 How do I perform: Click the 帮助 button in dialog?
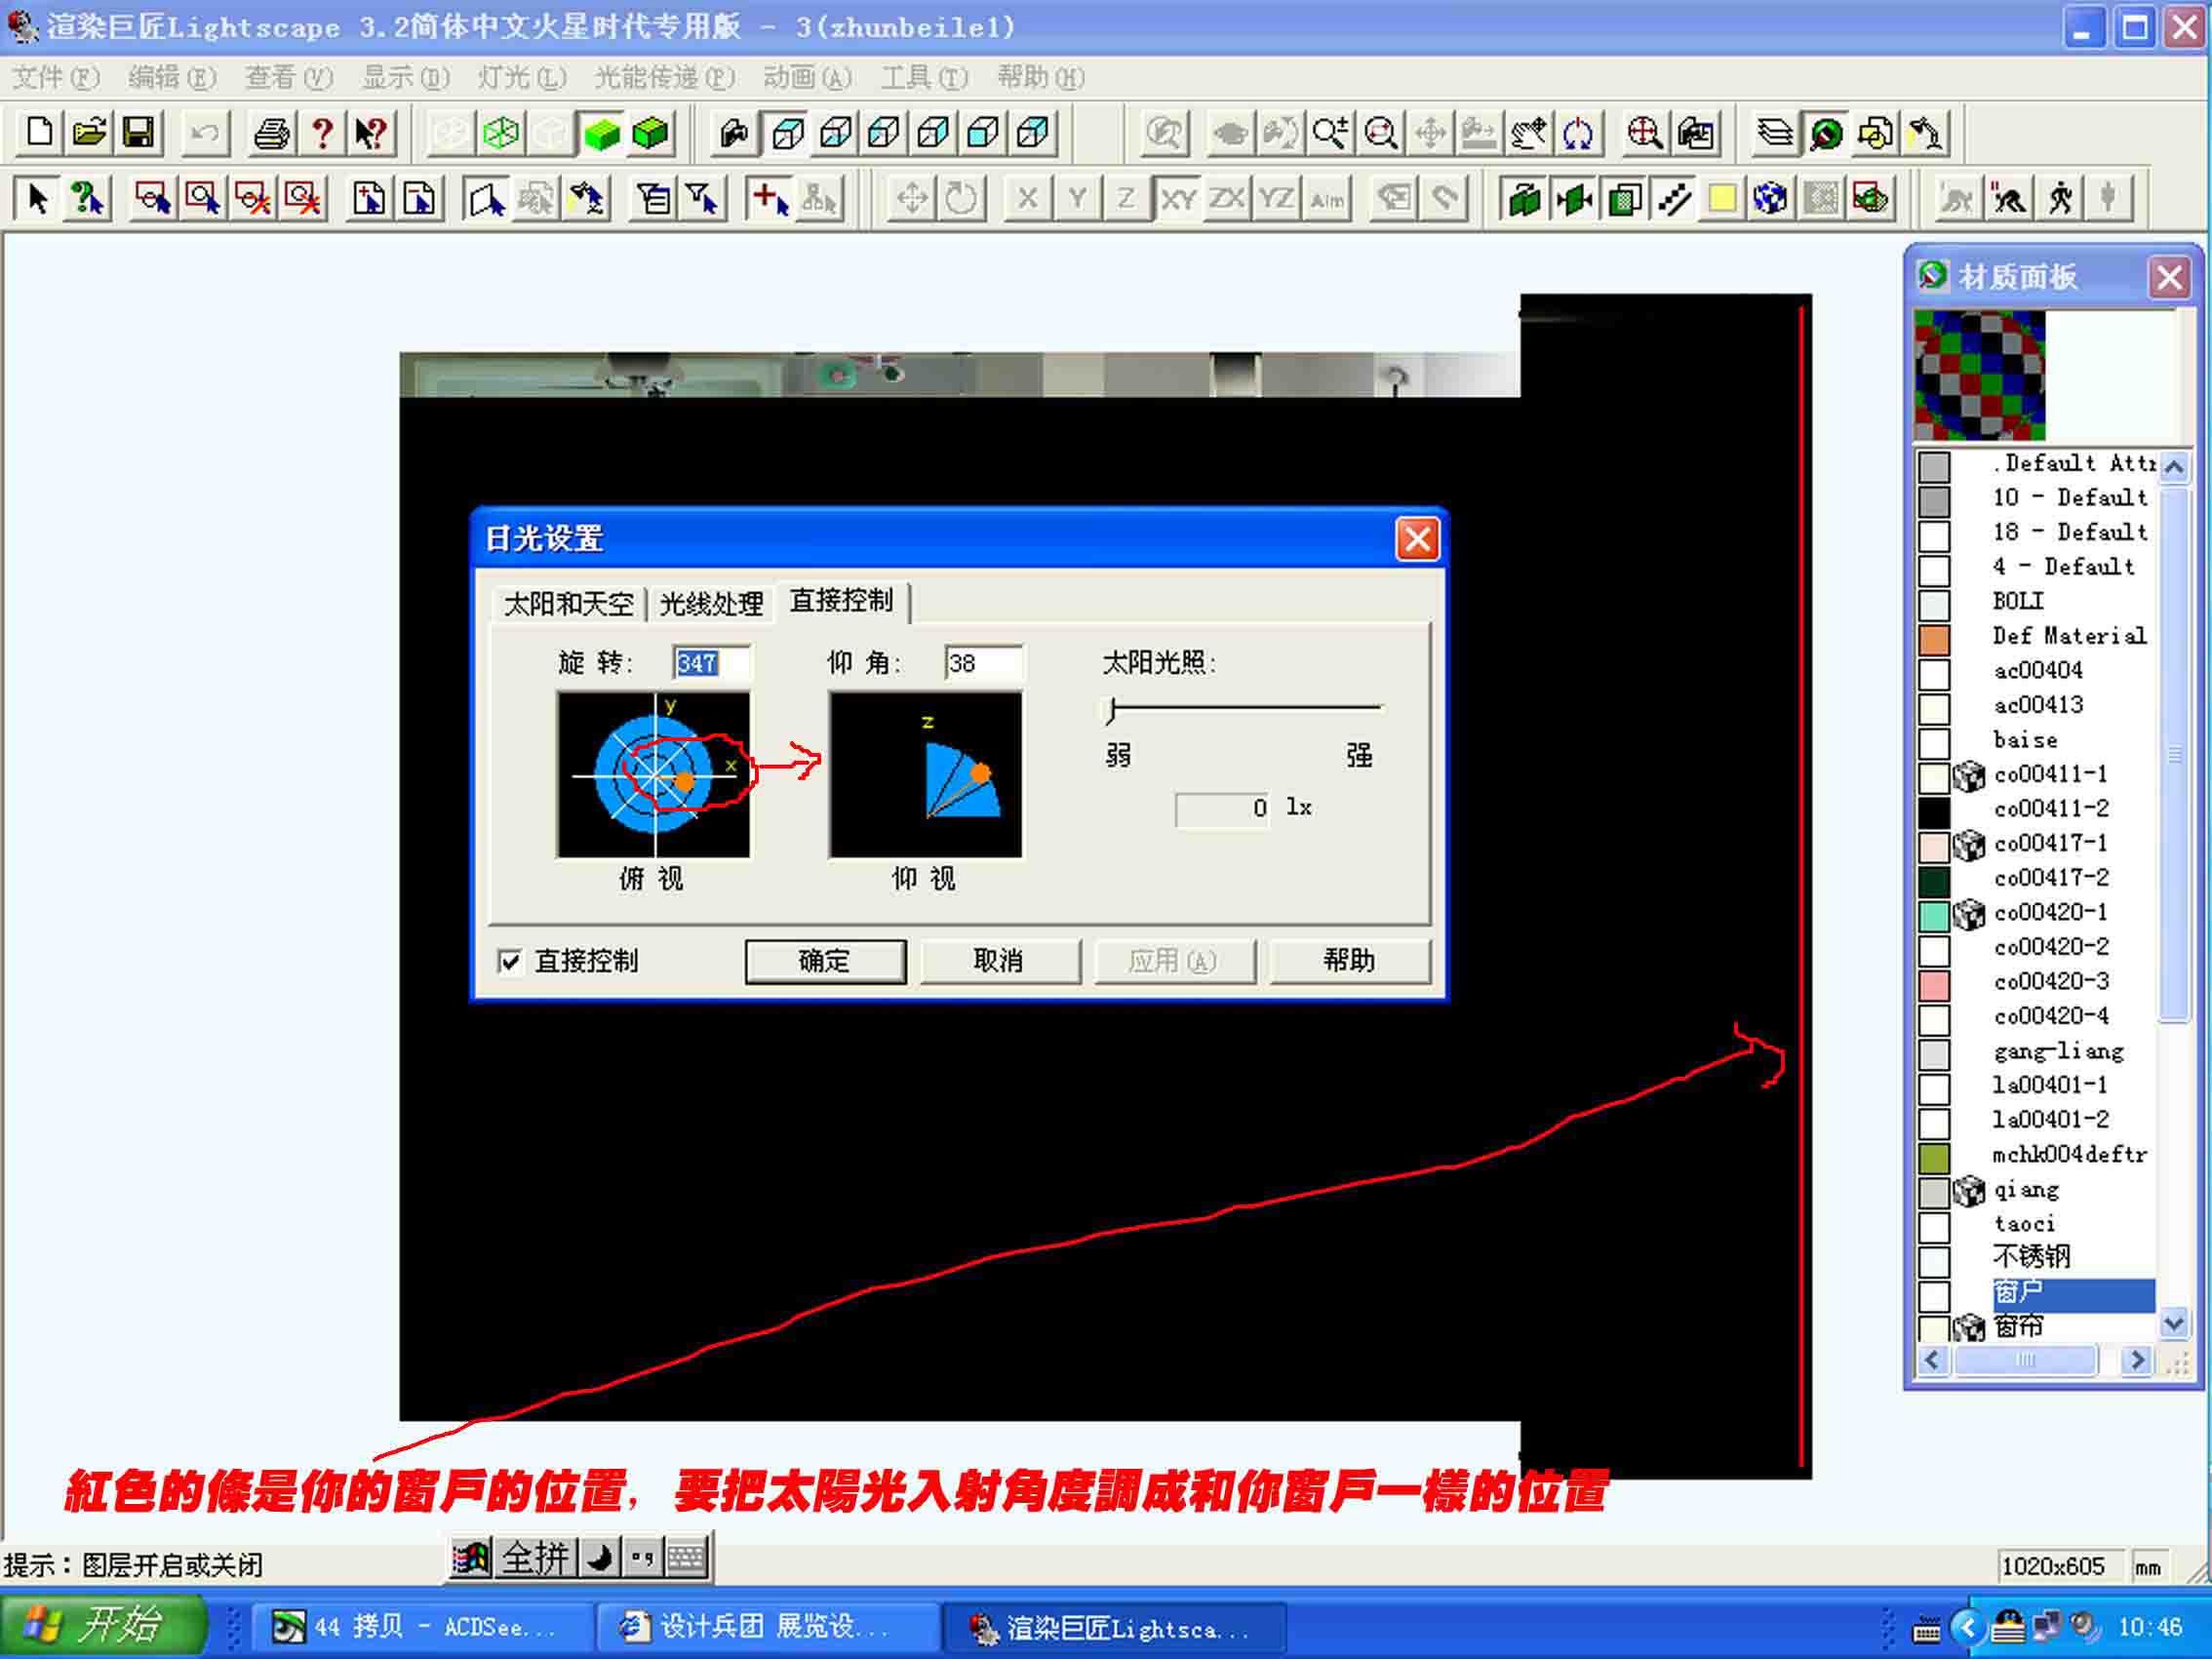[1349, 961]
